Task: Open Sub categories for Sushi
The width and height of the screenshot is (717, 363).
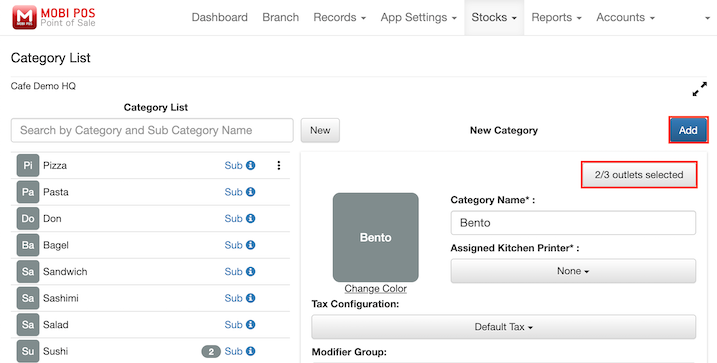Action: (233, 351)
